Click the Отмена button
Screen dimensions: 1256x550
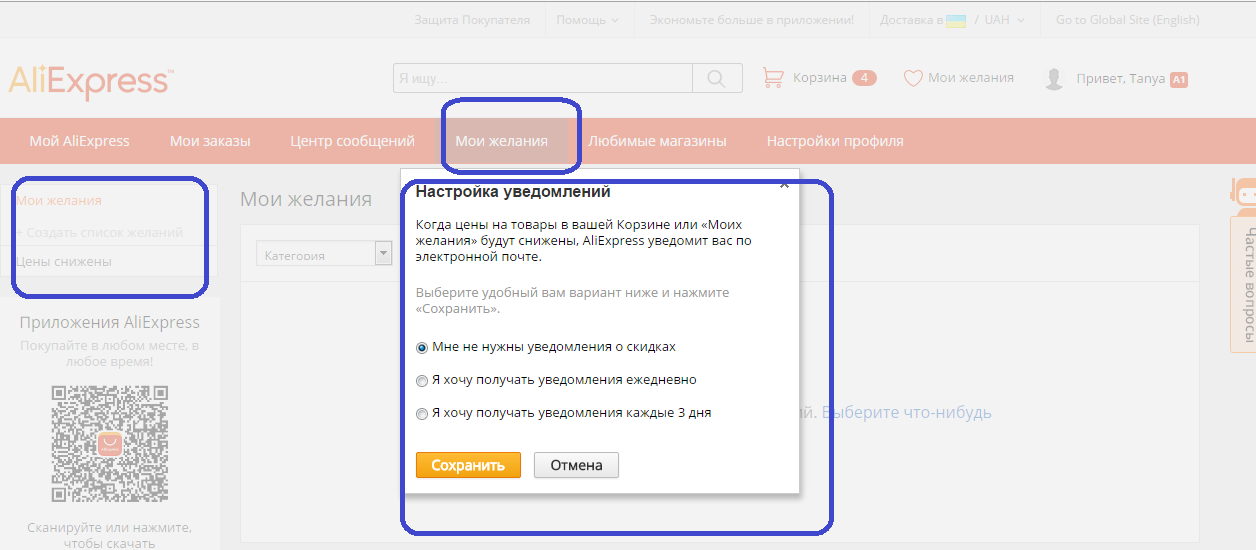coord(576,465)
